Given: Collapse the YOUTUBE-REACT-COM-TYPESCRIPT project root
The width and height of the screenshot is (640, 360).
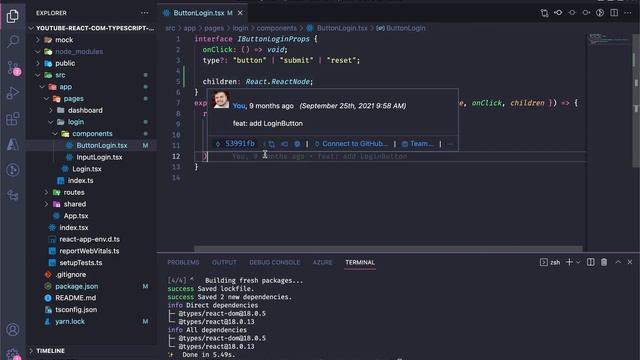Looking at the screenshot, I should (91, 28).
